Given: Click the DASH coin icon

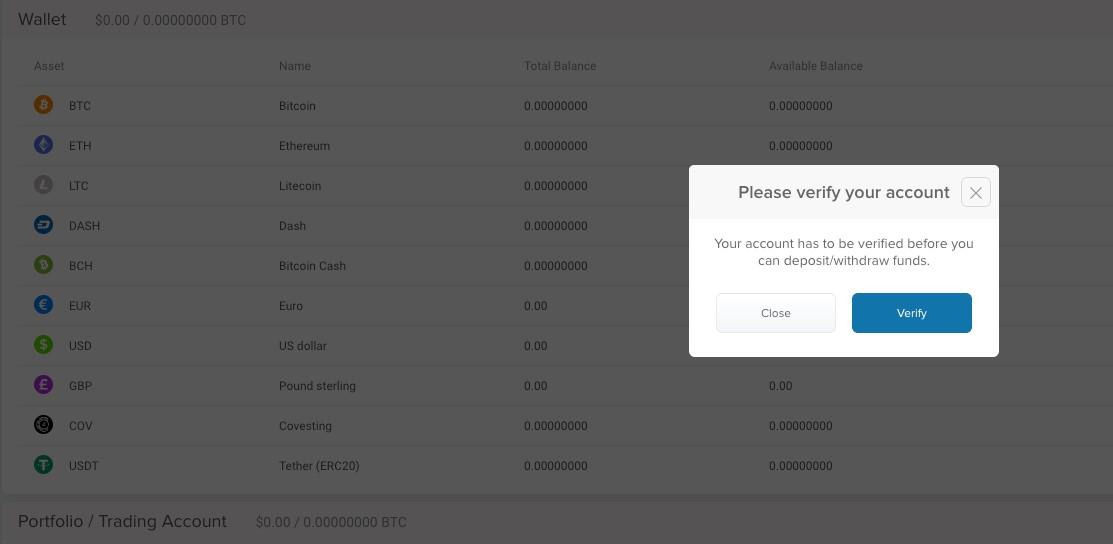Looking at the screenshot, I should (x=43, y=225).
